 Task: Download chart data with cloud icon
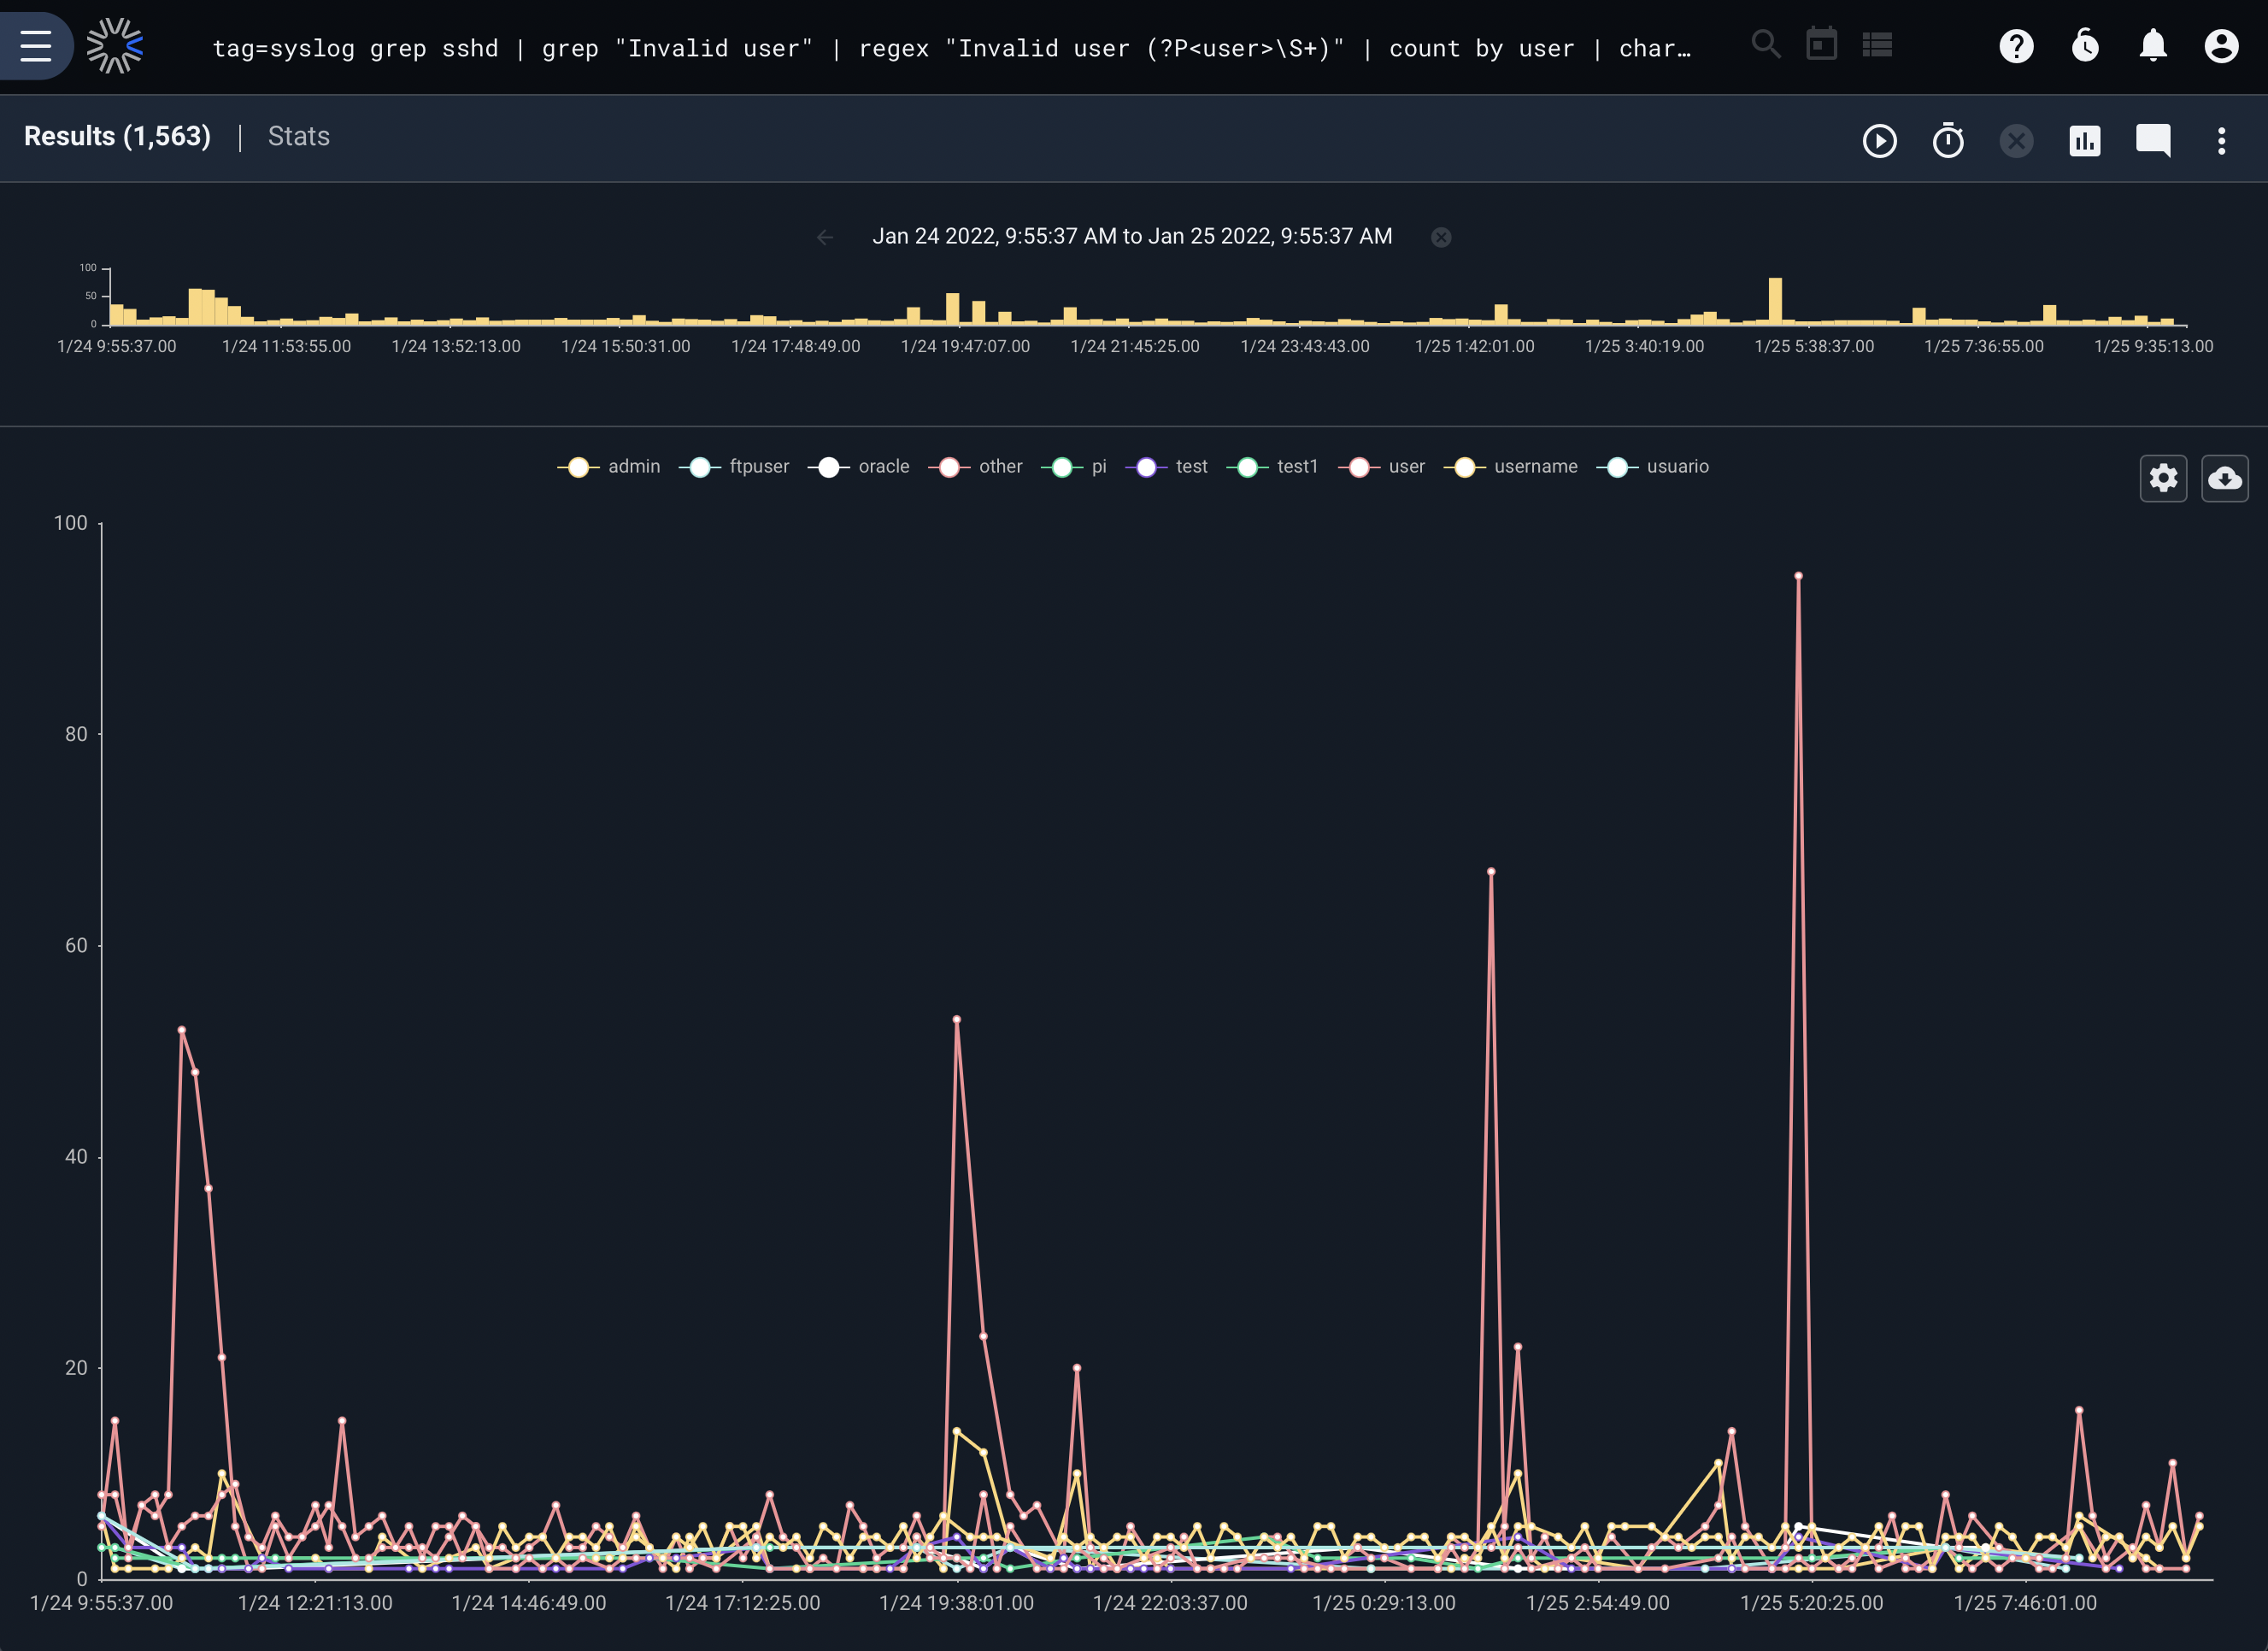click(x=2224, y=478)
